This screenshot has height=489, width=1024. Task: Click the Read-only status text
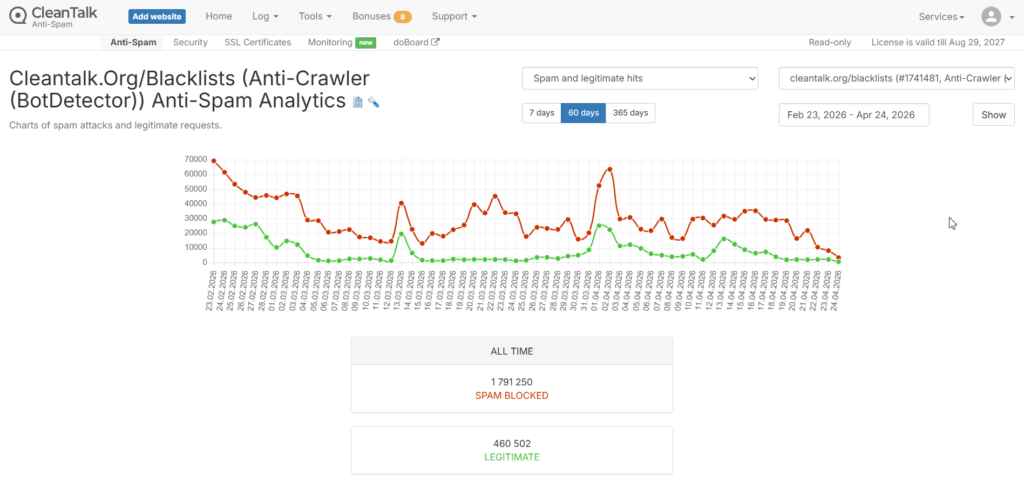(830, 42)
